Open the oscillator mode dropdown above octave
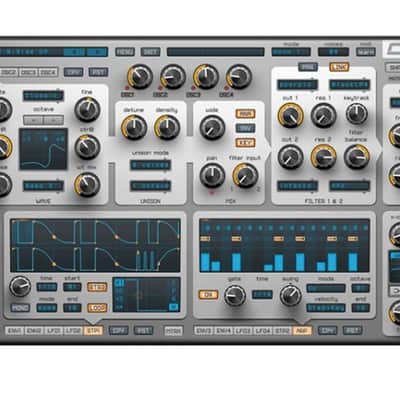Screen dimensions: 400x400 point(43,96)
